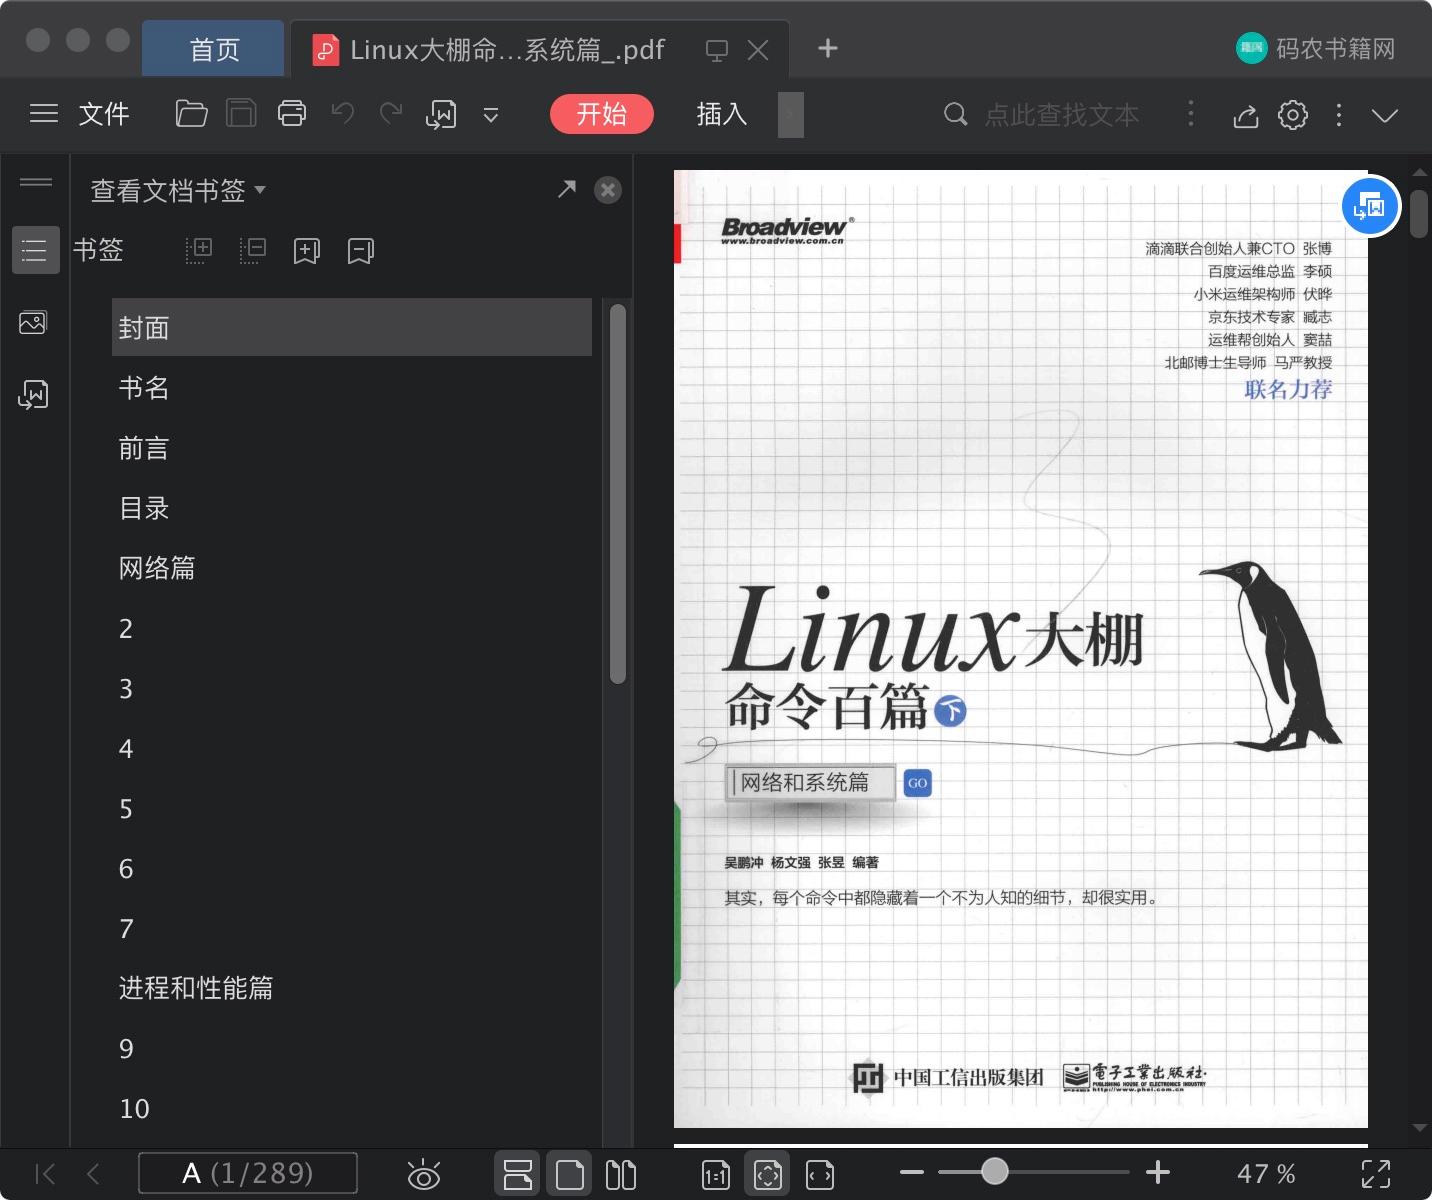
Task: Zoom in with plus button
Action: click(x=1158, y=1172)
